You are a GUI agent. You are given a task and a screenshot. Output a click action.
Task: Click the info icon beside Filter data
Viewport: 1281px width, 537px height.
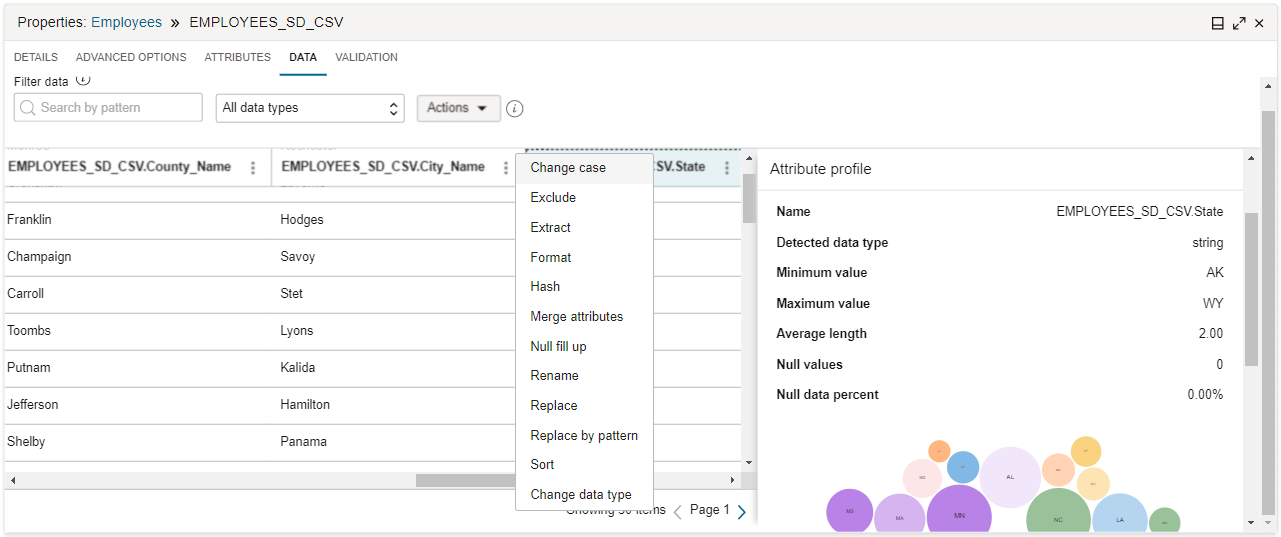point(83,80)
